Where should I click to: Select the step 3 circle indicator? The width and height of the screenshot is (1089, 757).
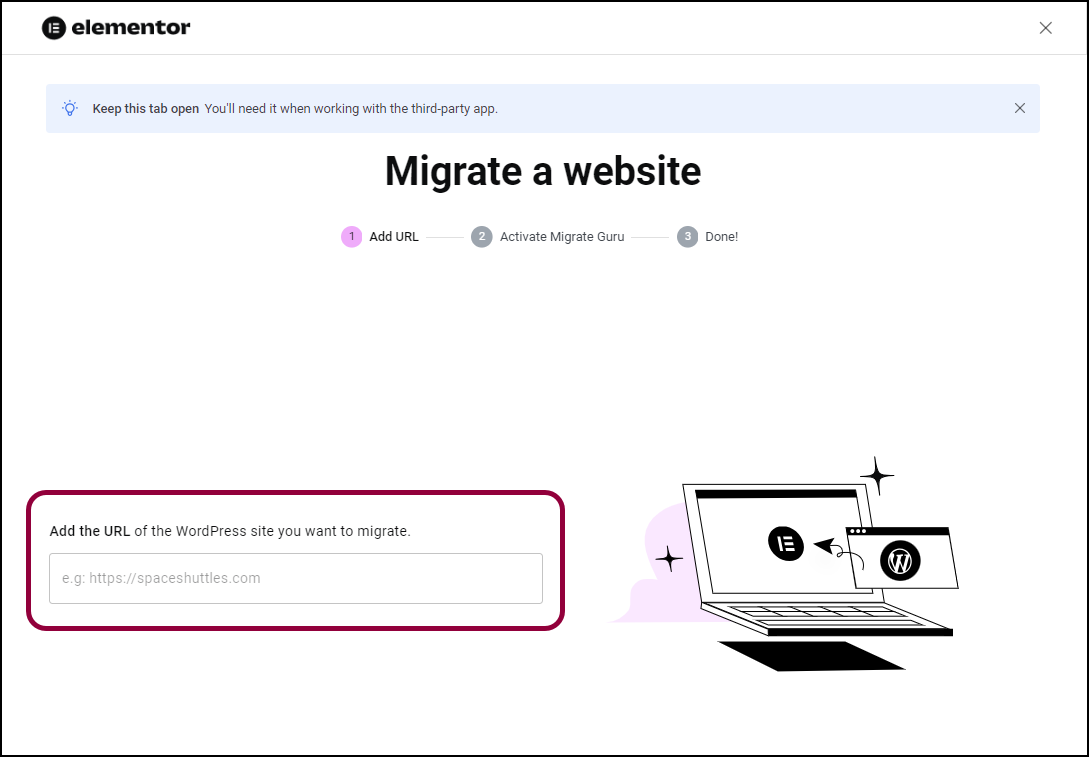click(x=687, y=237)
